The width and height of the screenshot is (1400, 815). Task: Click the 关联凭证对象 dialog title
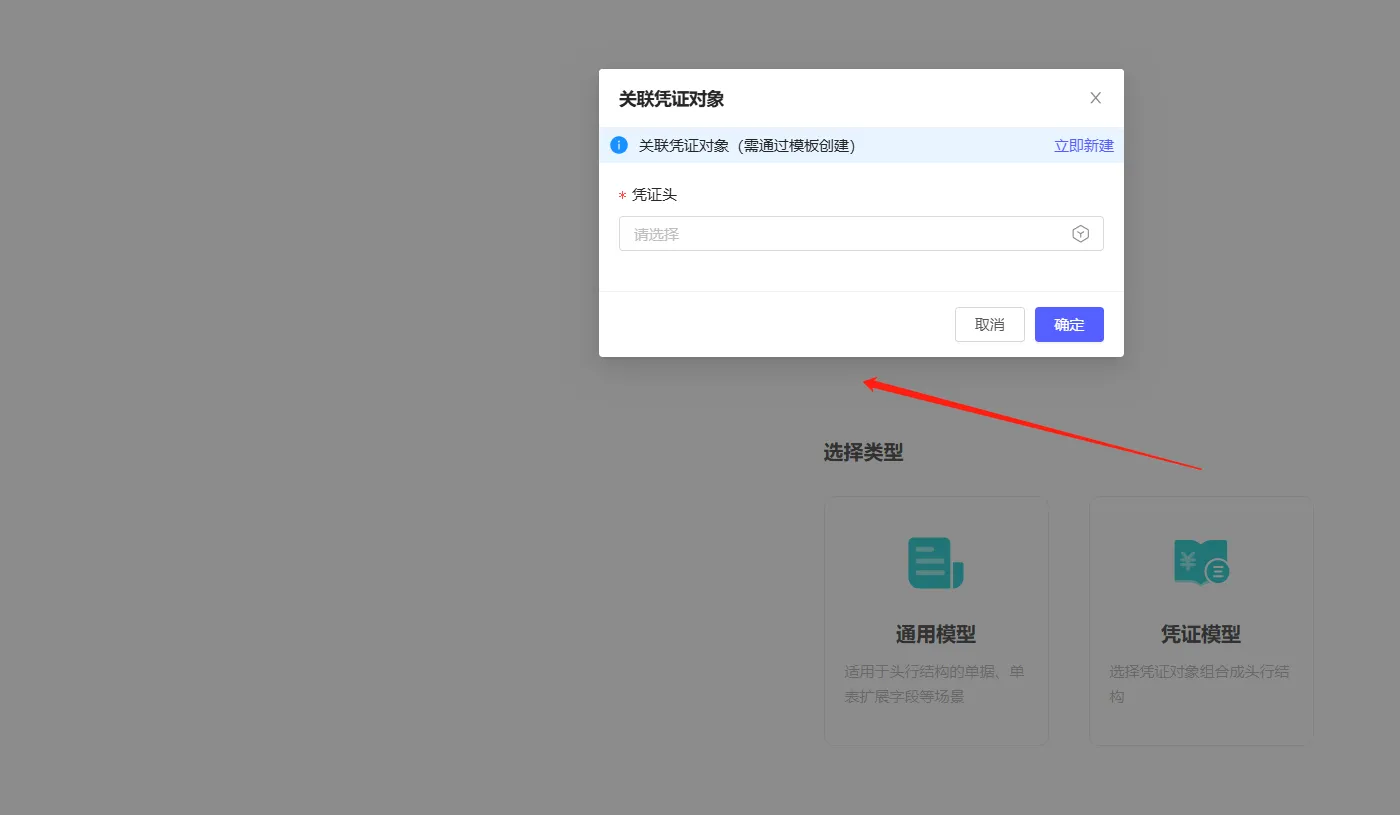pyautogui.click(x=671, y=99)
